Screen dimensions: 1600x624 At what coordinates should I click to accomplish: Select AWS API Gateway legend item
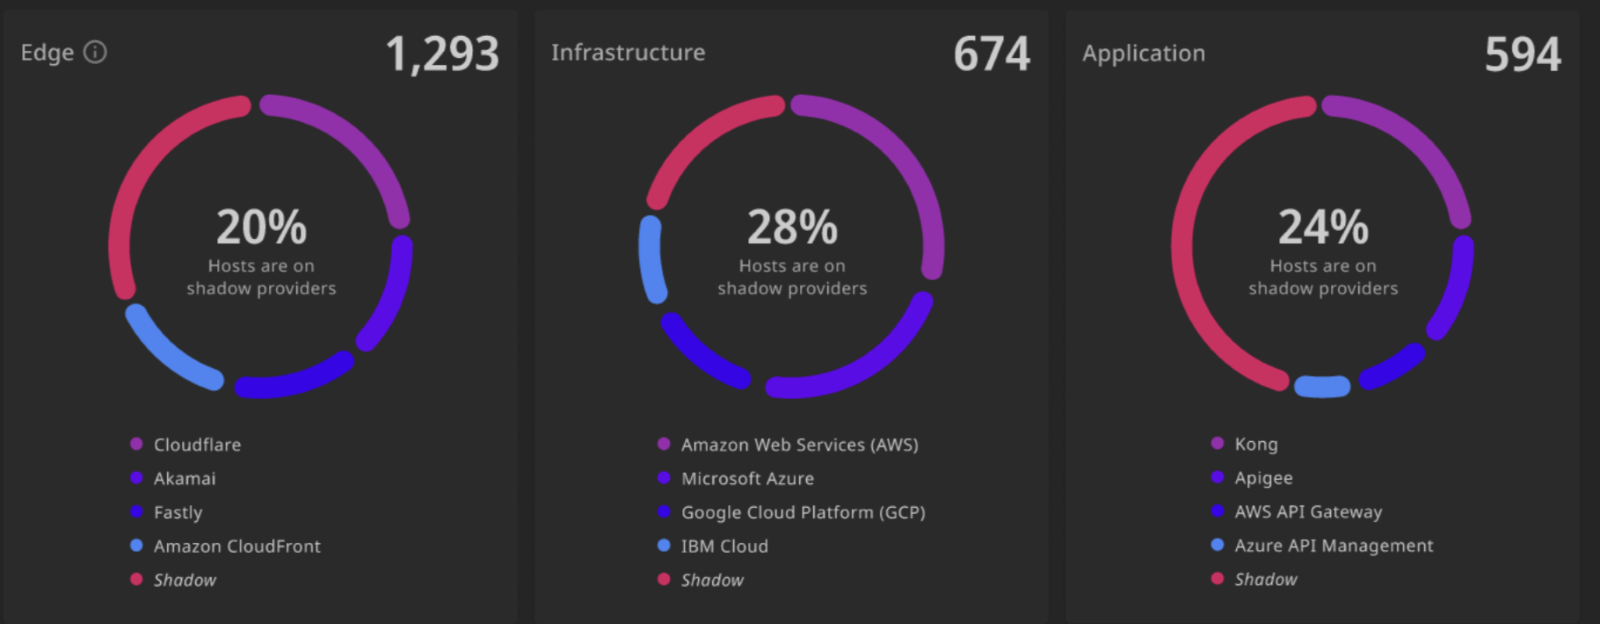tap(1296, 512)
